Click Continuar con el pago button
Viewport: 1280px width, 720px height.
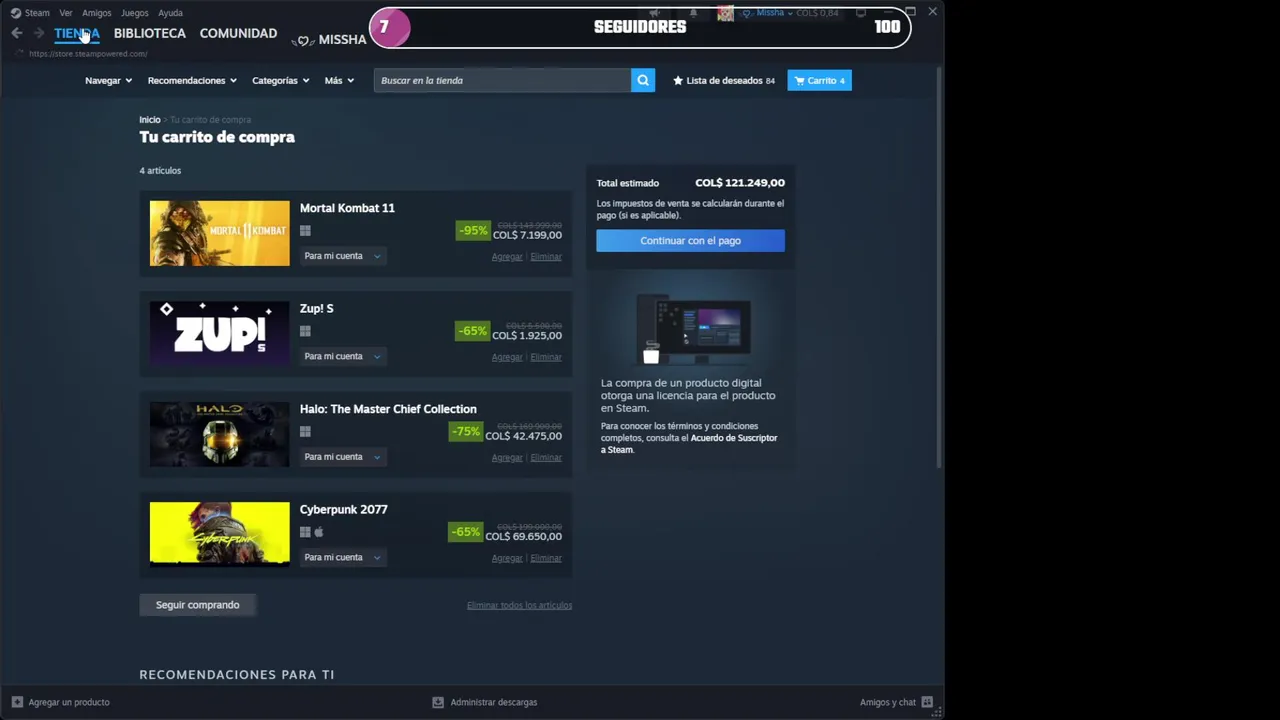coord(690,240)
